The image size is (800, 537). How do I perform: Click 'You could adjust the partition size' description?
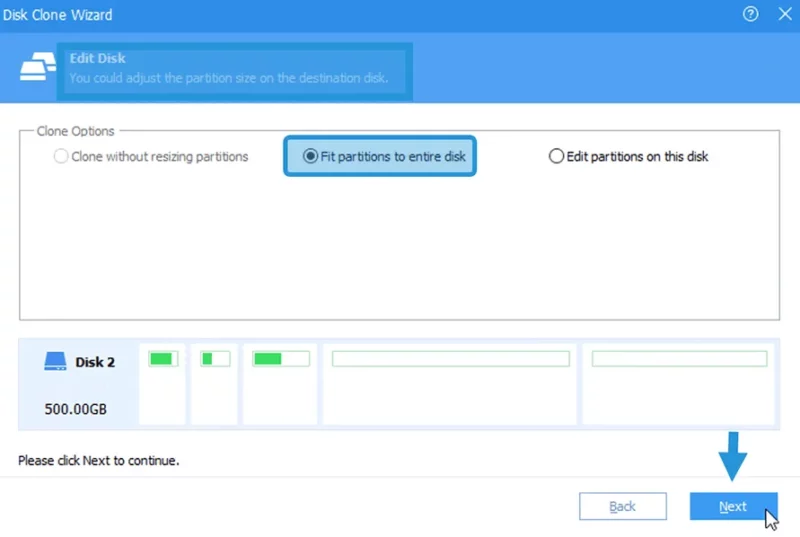229,78
